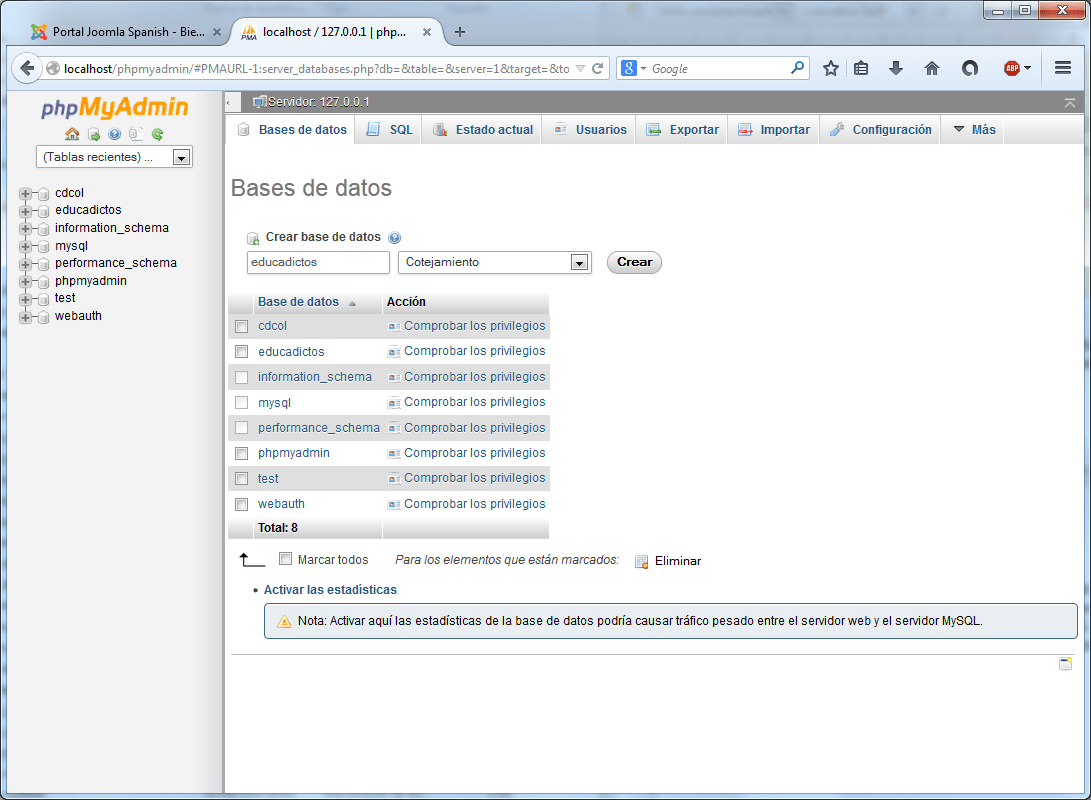The height and width of the screenshot is (800, 1091).
Task: Click the Adblock Plus ABP icon
Action: click(x=1012, y=68)
